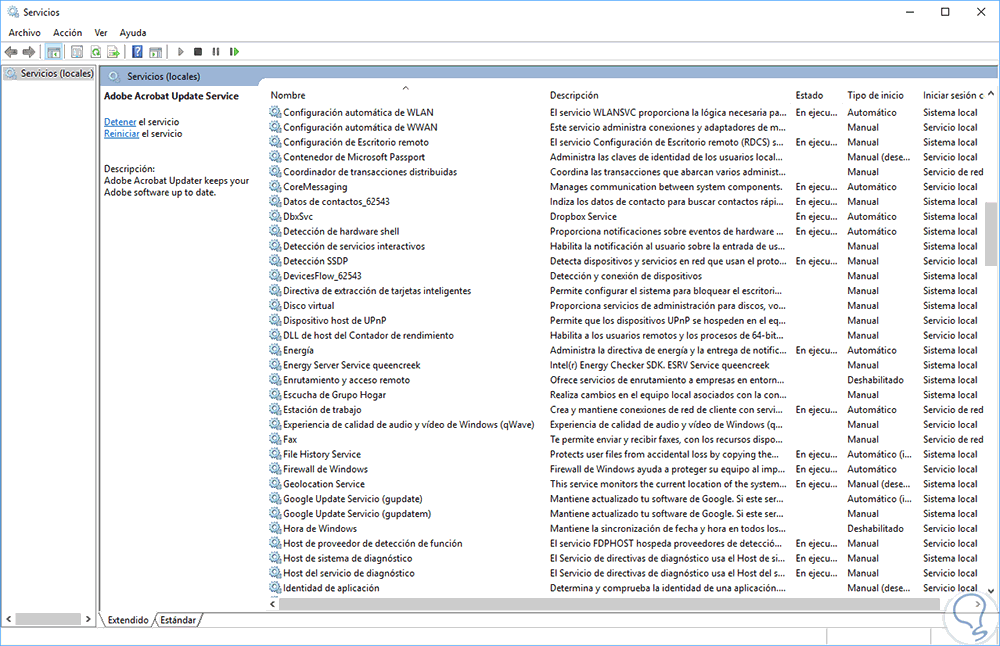The image size is (1000, 646).
Task: Click the gear icon of DbxSvc service
Action: click(x=275, y=216)
